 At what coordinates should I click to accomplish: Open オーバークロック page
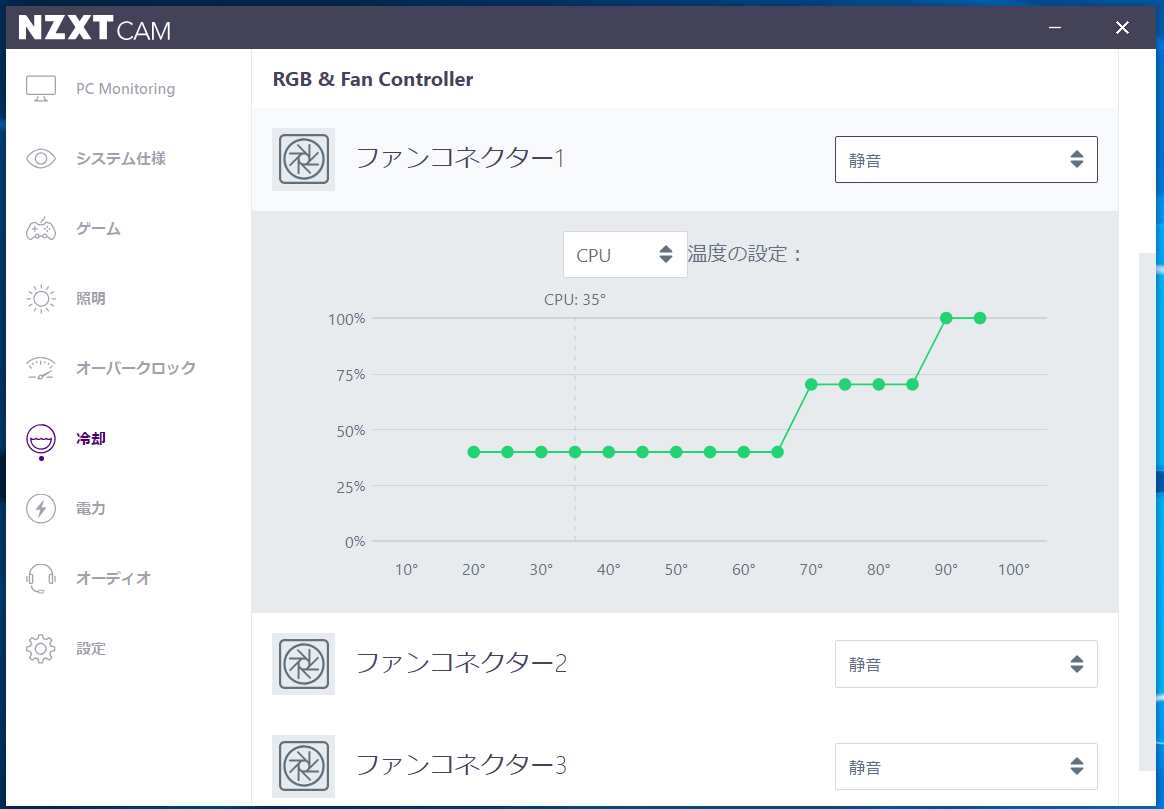136,368
